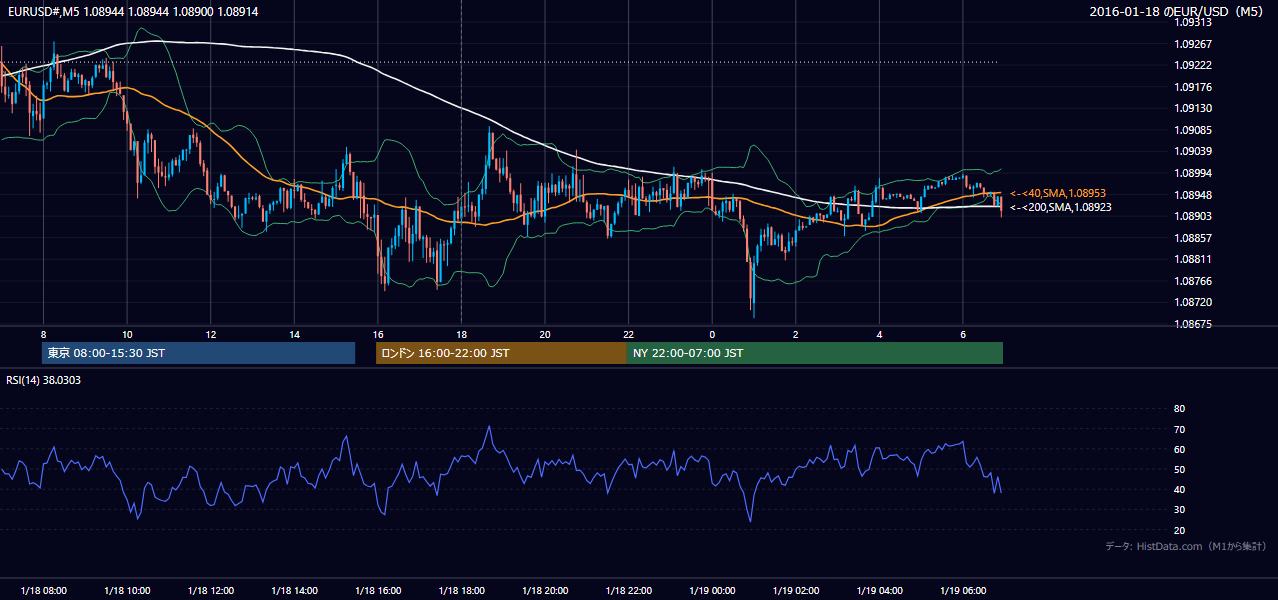This screenshot has height=600, width=1278.
Task: Click price axis label 1.09085
Action: click(1192, 130)
